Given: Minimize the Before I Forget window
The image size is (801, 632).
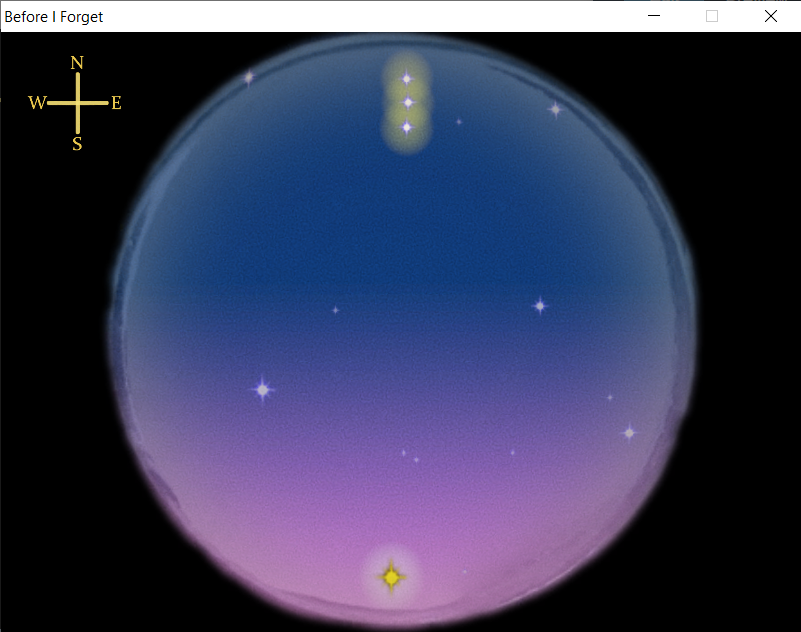Looking at the screenshot, I should 654,16.
